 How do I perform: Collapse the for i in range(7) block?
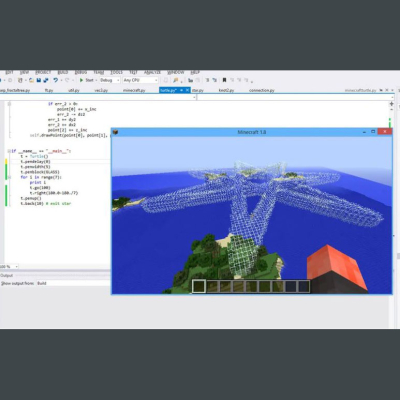(x=9, y=177)
